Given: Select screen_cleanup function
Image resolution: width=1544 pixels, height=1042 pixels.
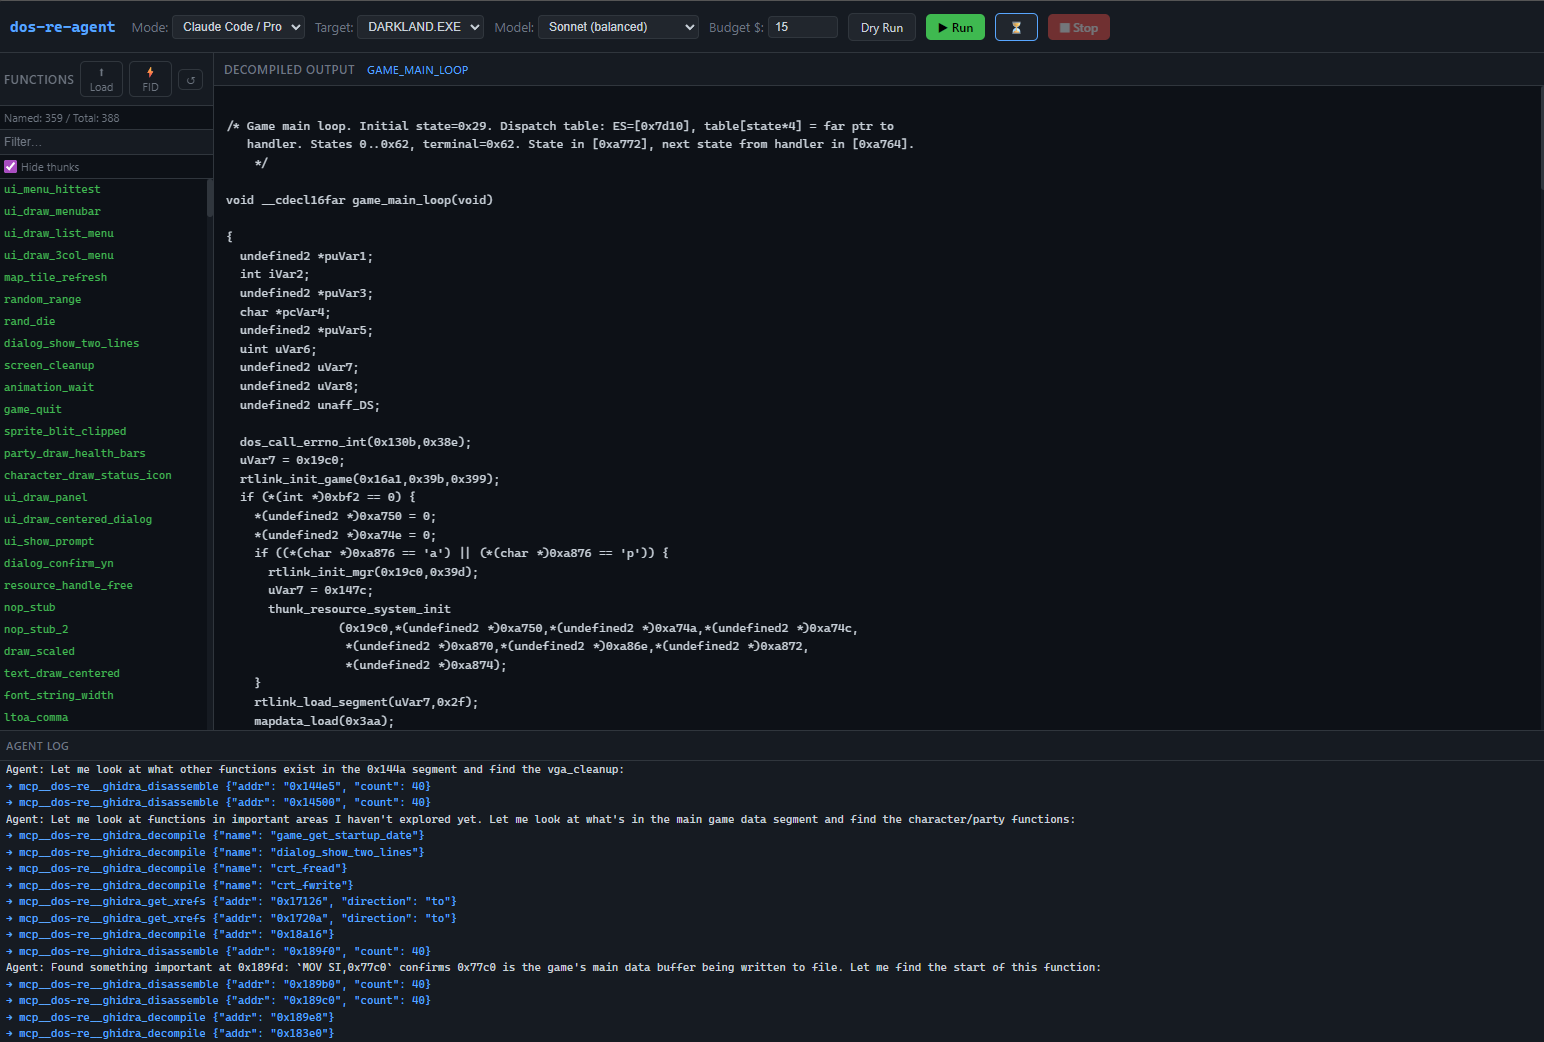Looking at the screenshot, I should (x=49, y=365).
